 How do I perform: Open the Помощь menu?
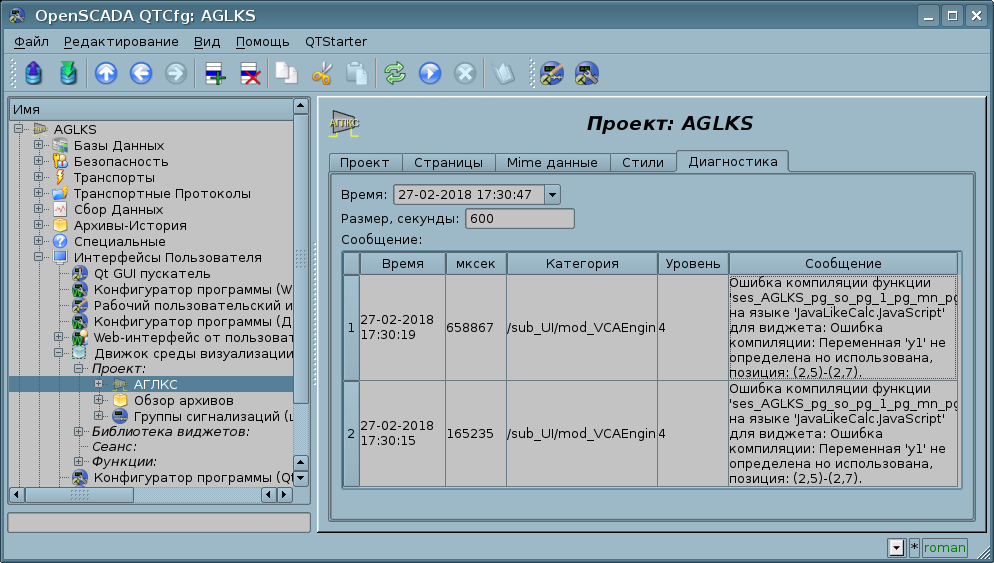pyautogui.click(x=262, y=42)
